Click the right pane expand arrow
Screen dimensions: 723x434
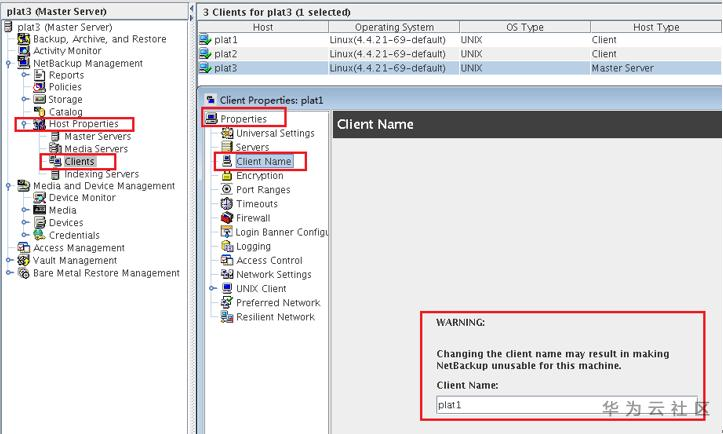[x=192, y=18]
